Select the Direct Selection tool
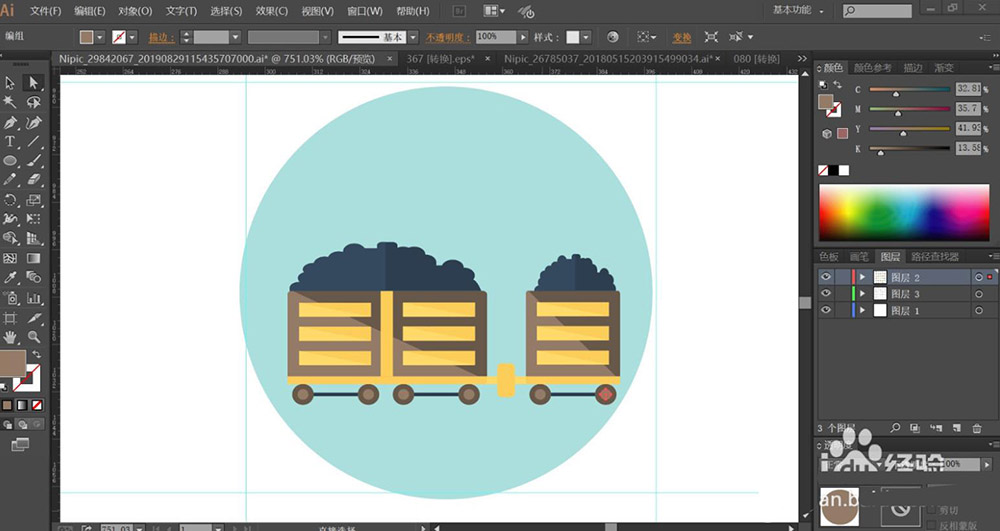 33,83
